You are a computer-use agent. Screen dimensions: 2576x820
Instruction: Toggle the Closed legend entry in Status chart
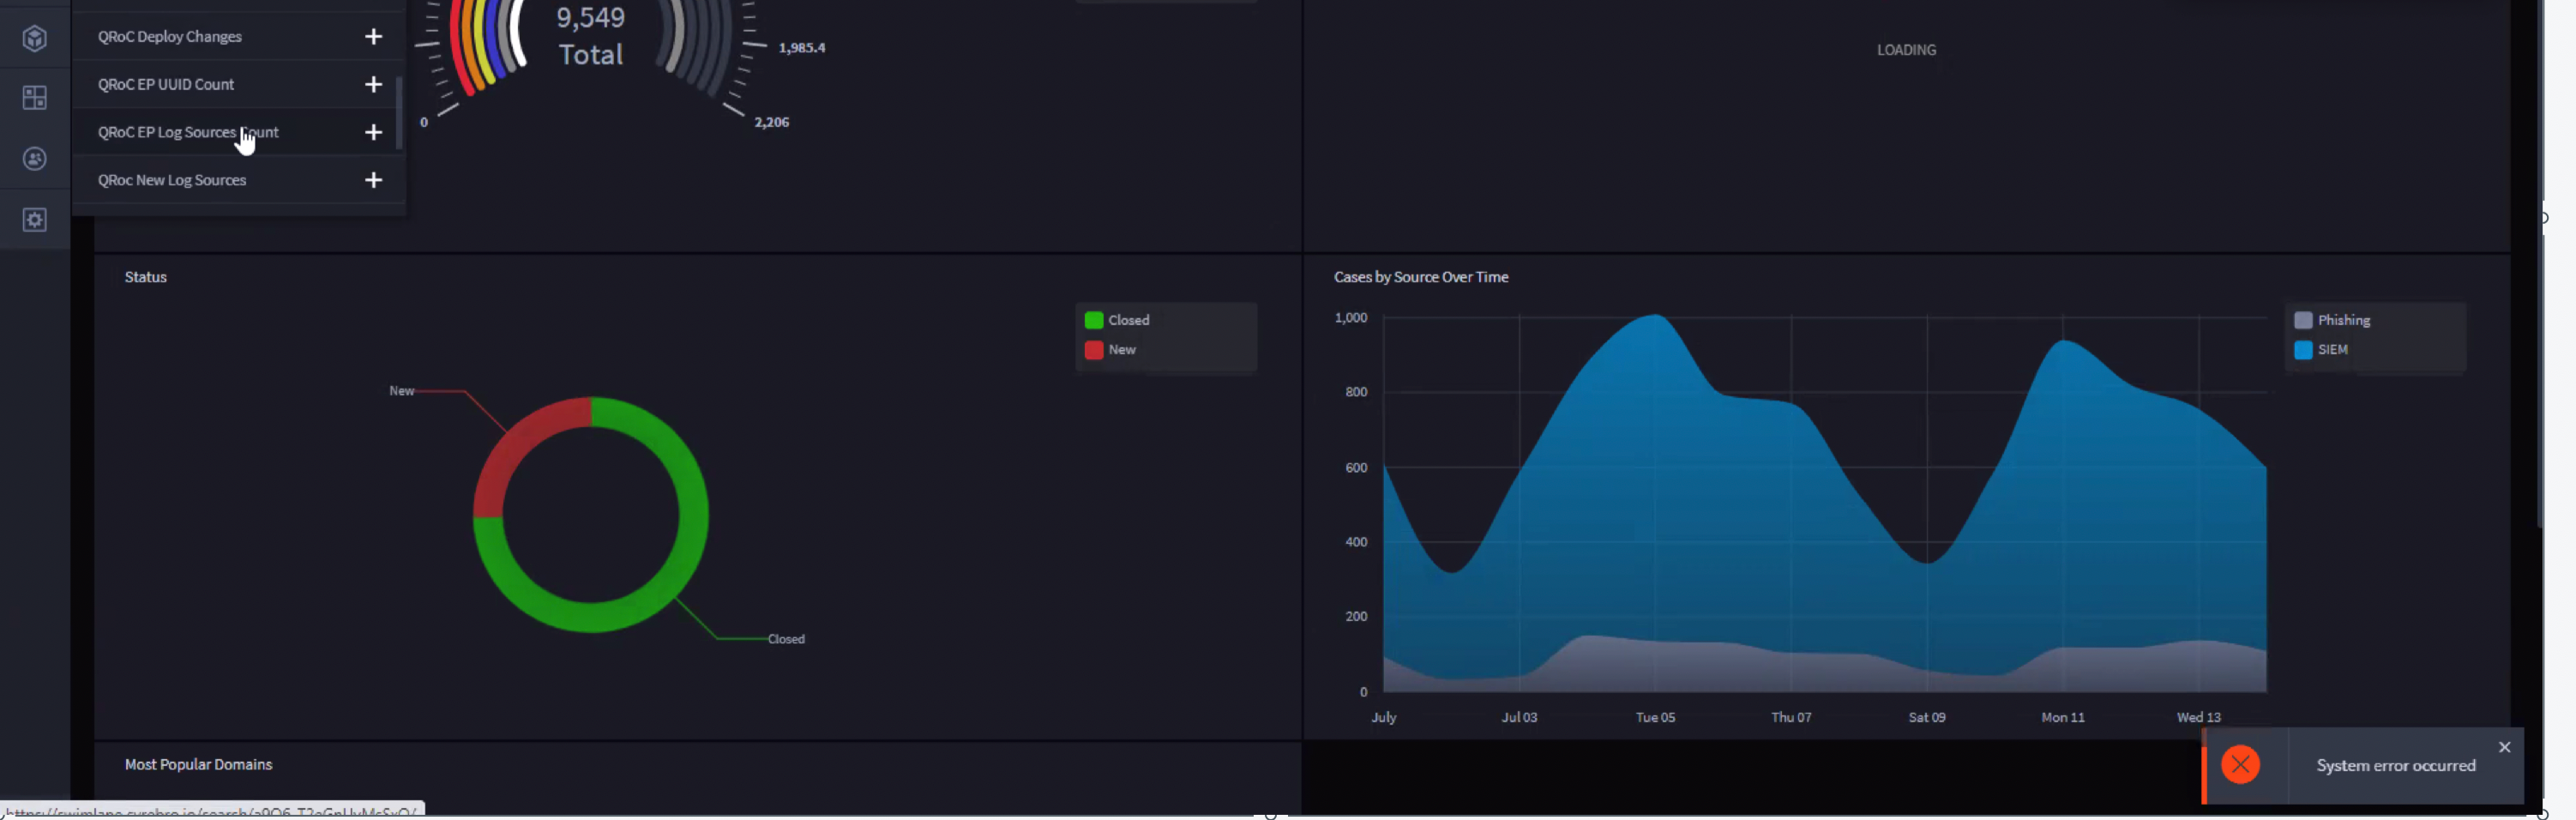[1118, 321]
